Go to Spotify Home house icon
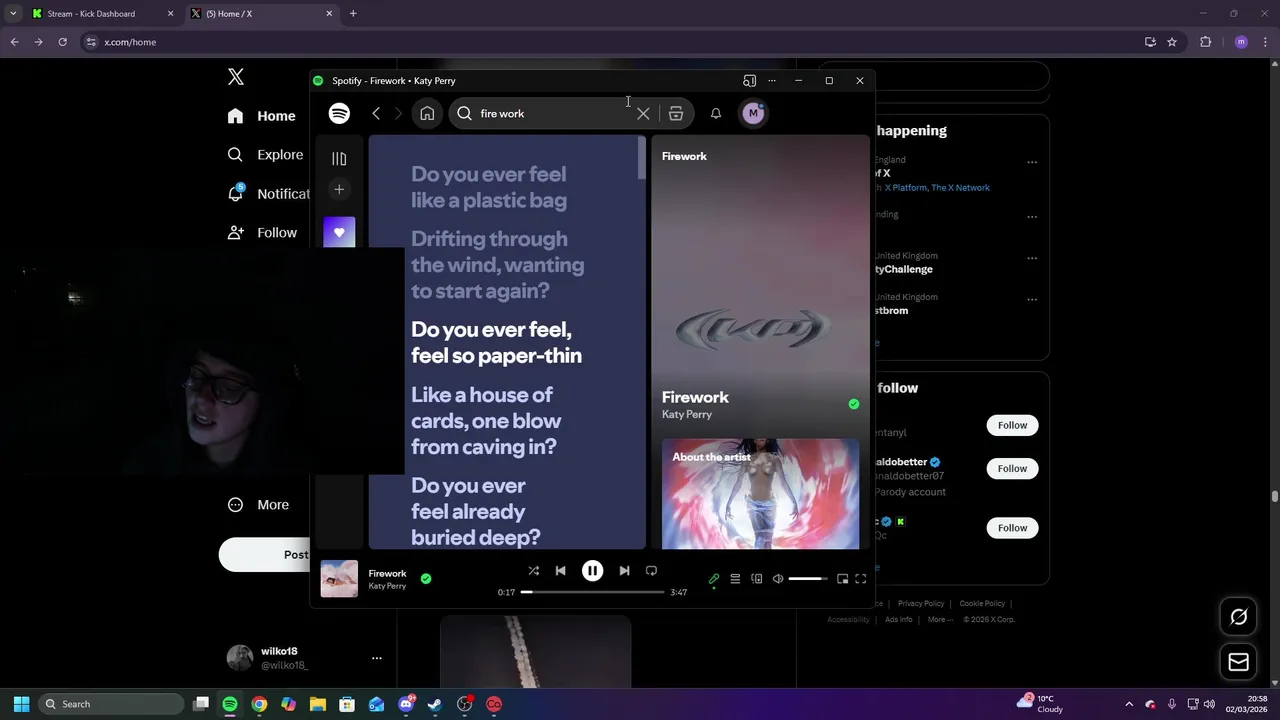Screen dimensions: 1280x720 click(427, 113)
